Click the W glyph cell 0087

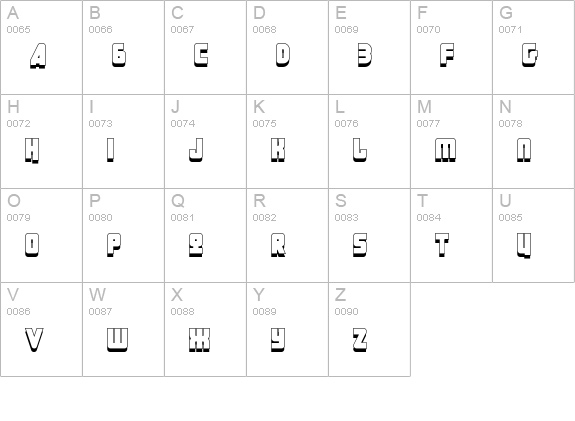[123, 329]
